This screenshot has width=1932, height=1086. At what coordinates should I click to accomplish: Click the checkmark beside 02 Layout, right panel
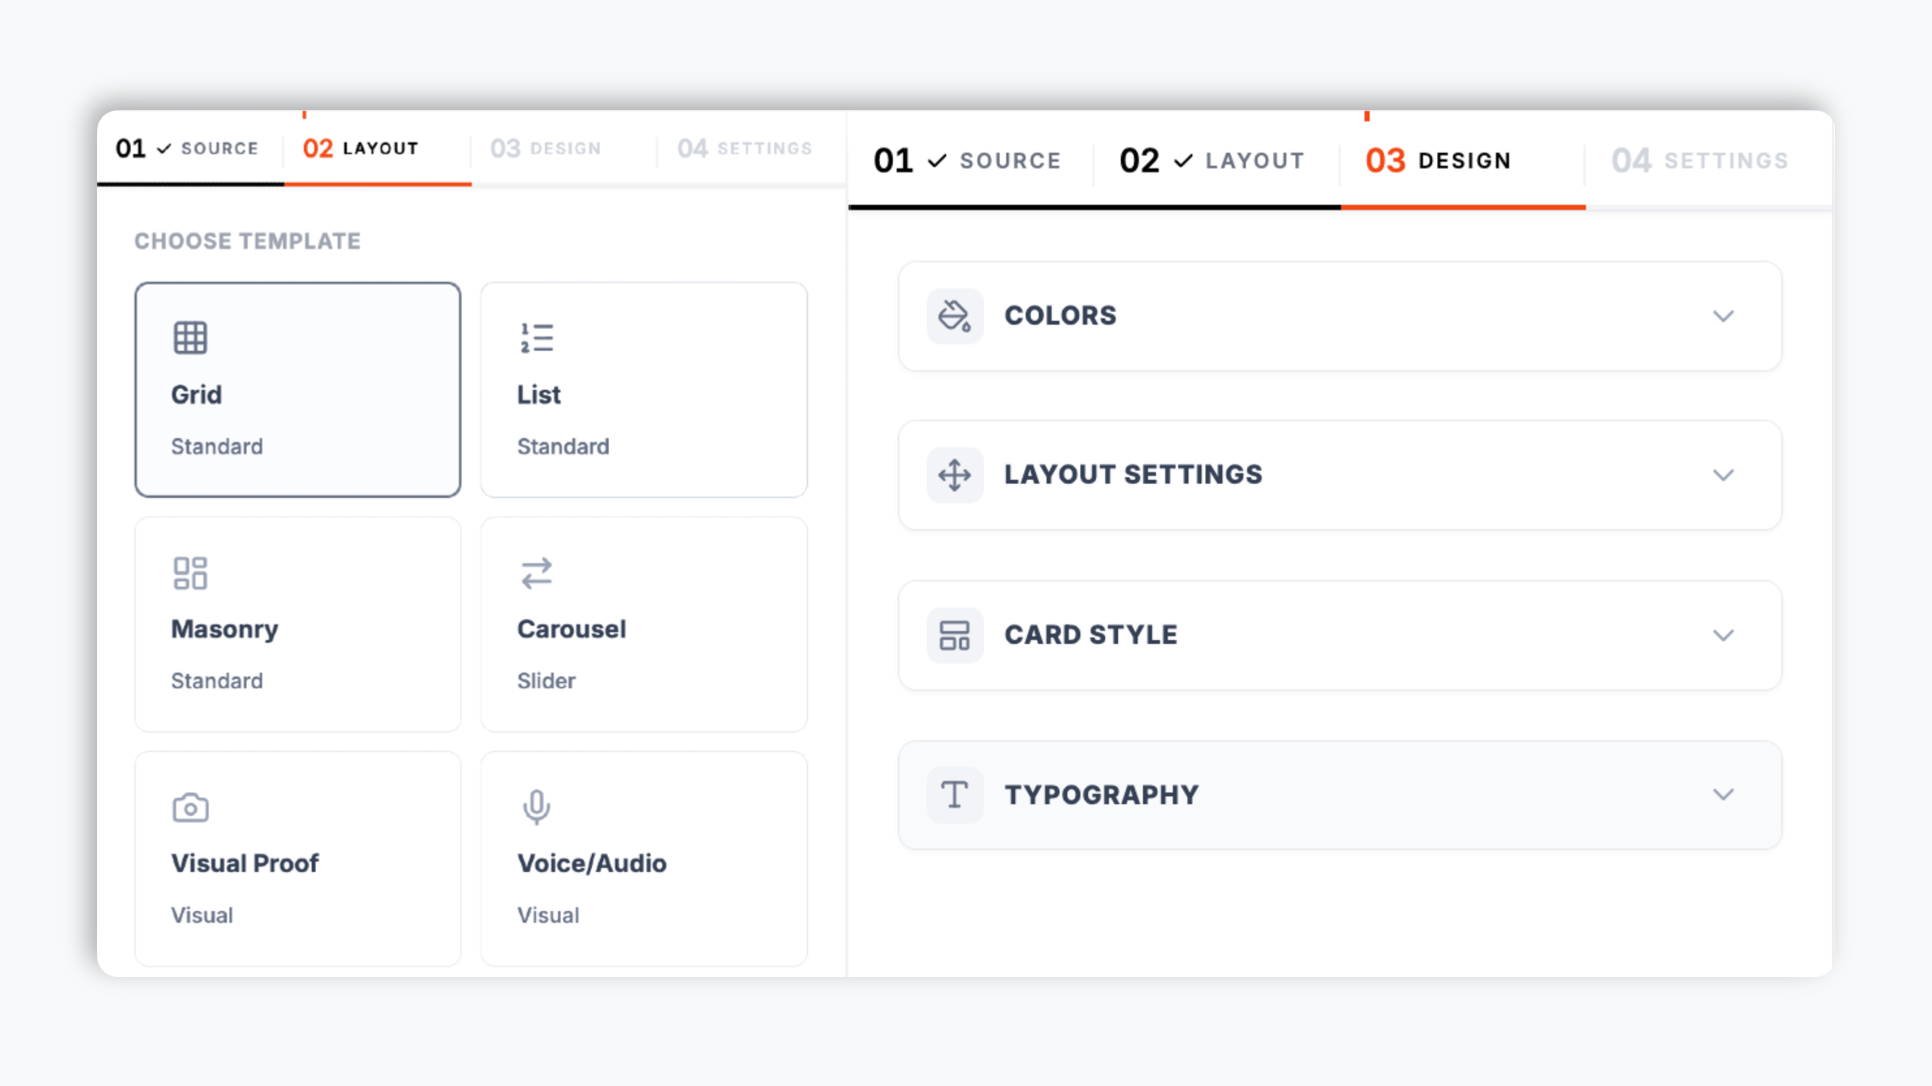point(1183,161)
